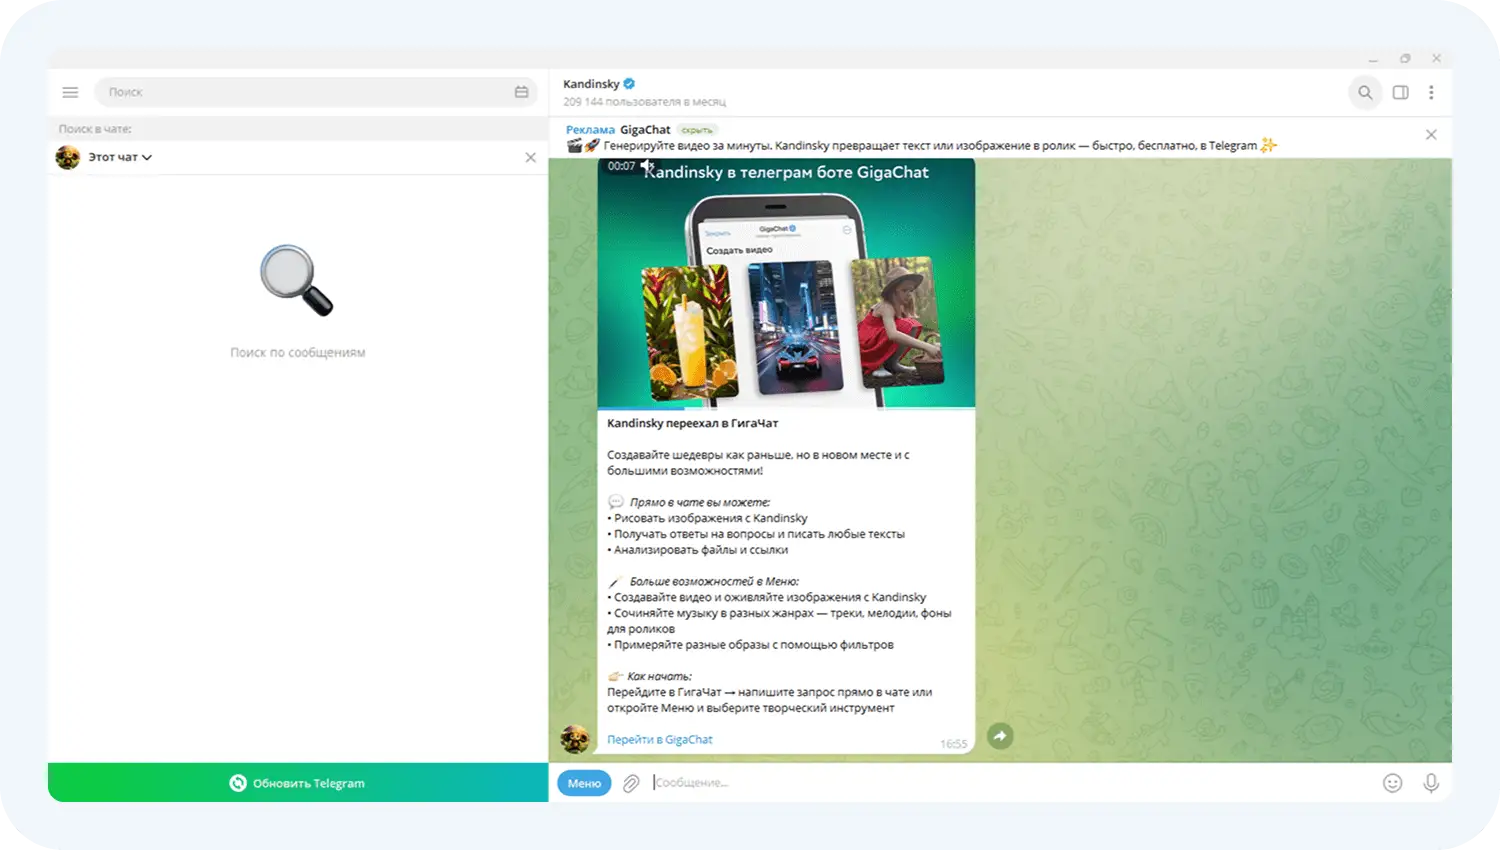Open the emoji picker

(1392, 783)
